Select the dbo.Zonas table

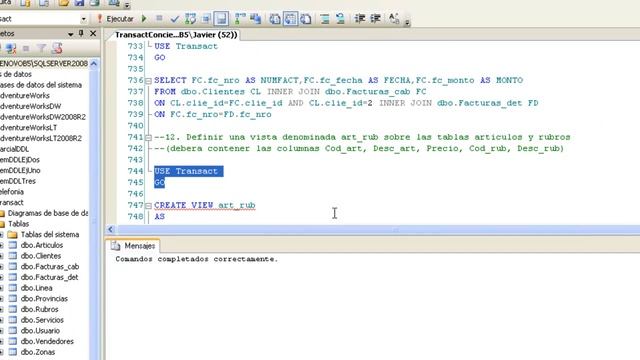click(38, 352)
